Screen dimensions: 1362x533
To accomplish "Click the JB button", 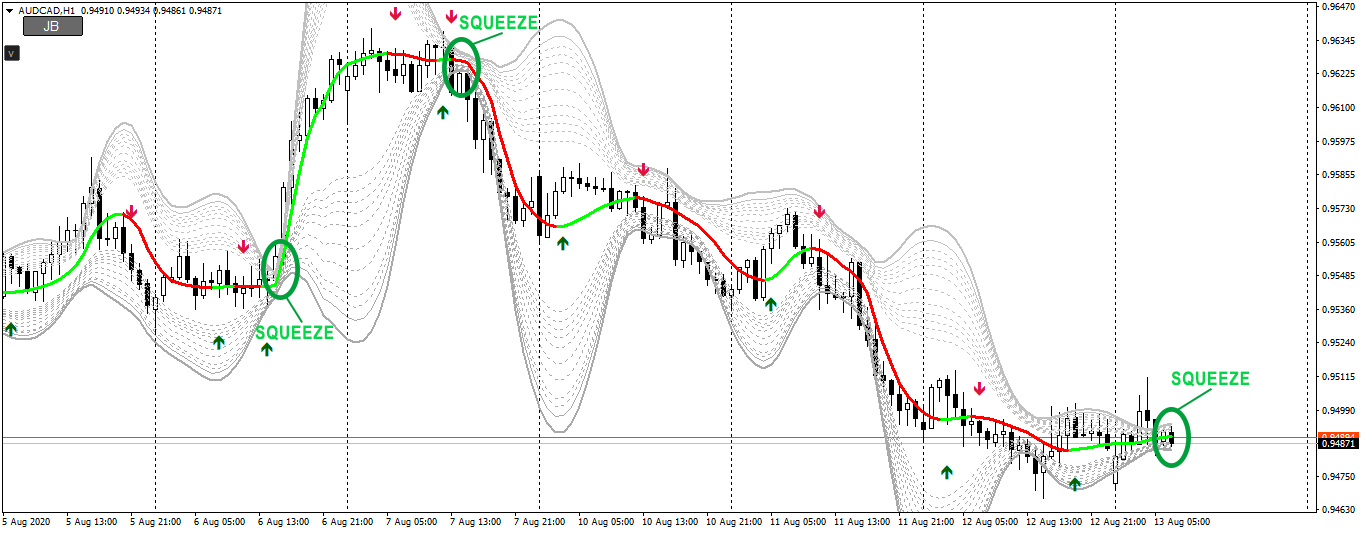I will point(51,27).
